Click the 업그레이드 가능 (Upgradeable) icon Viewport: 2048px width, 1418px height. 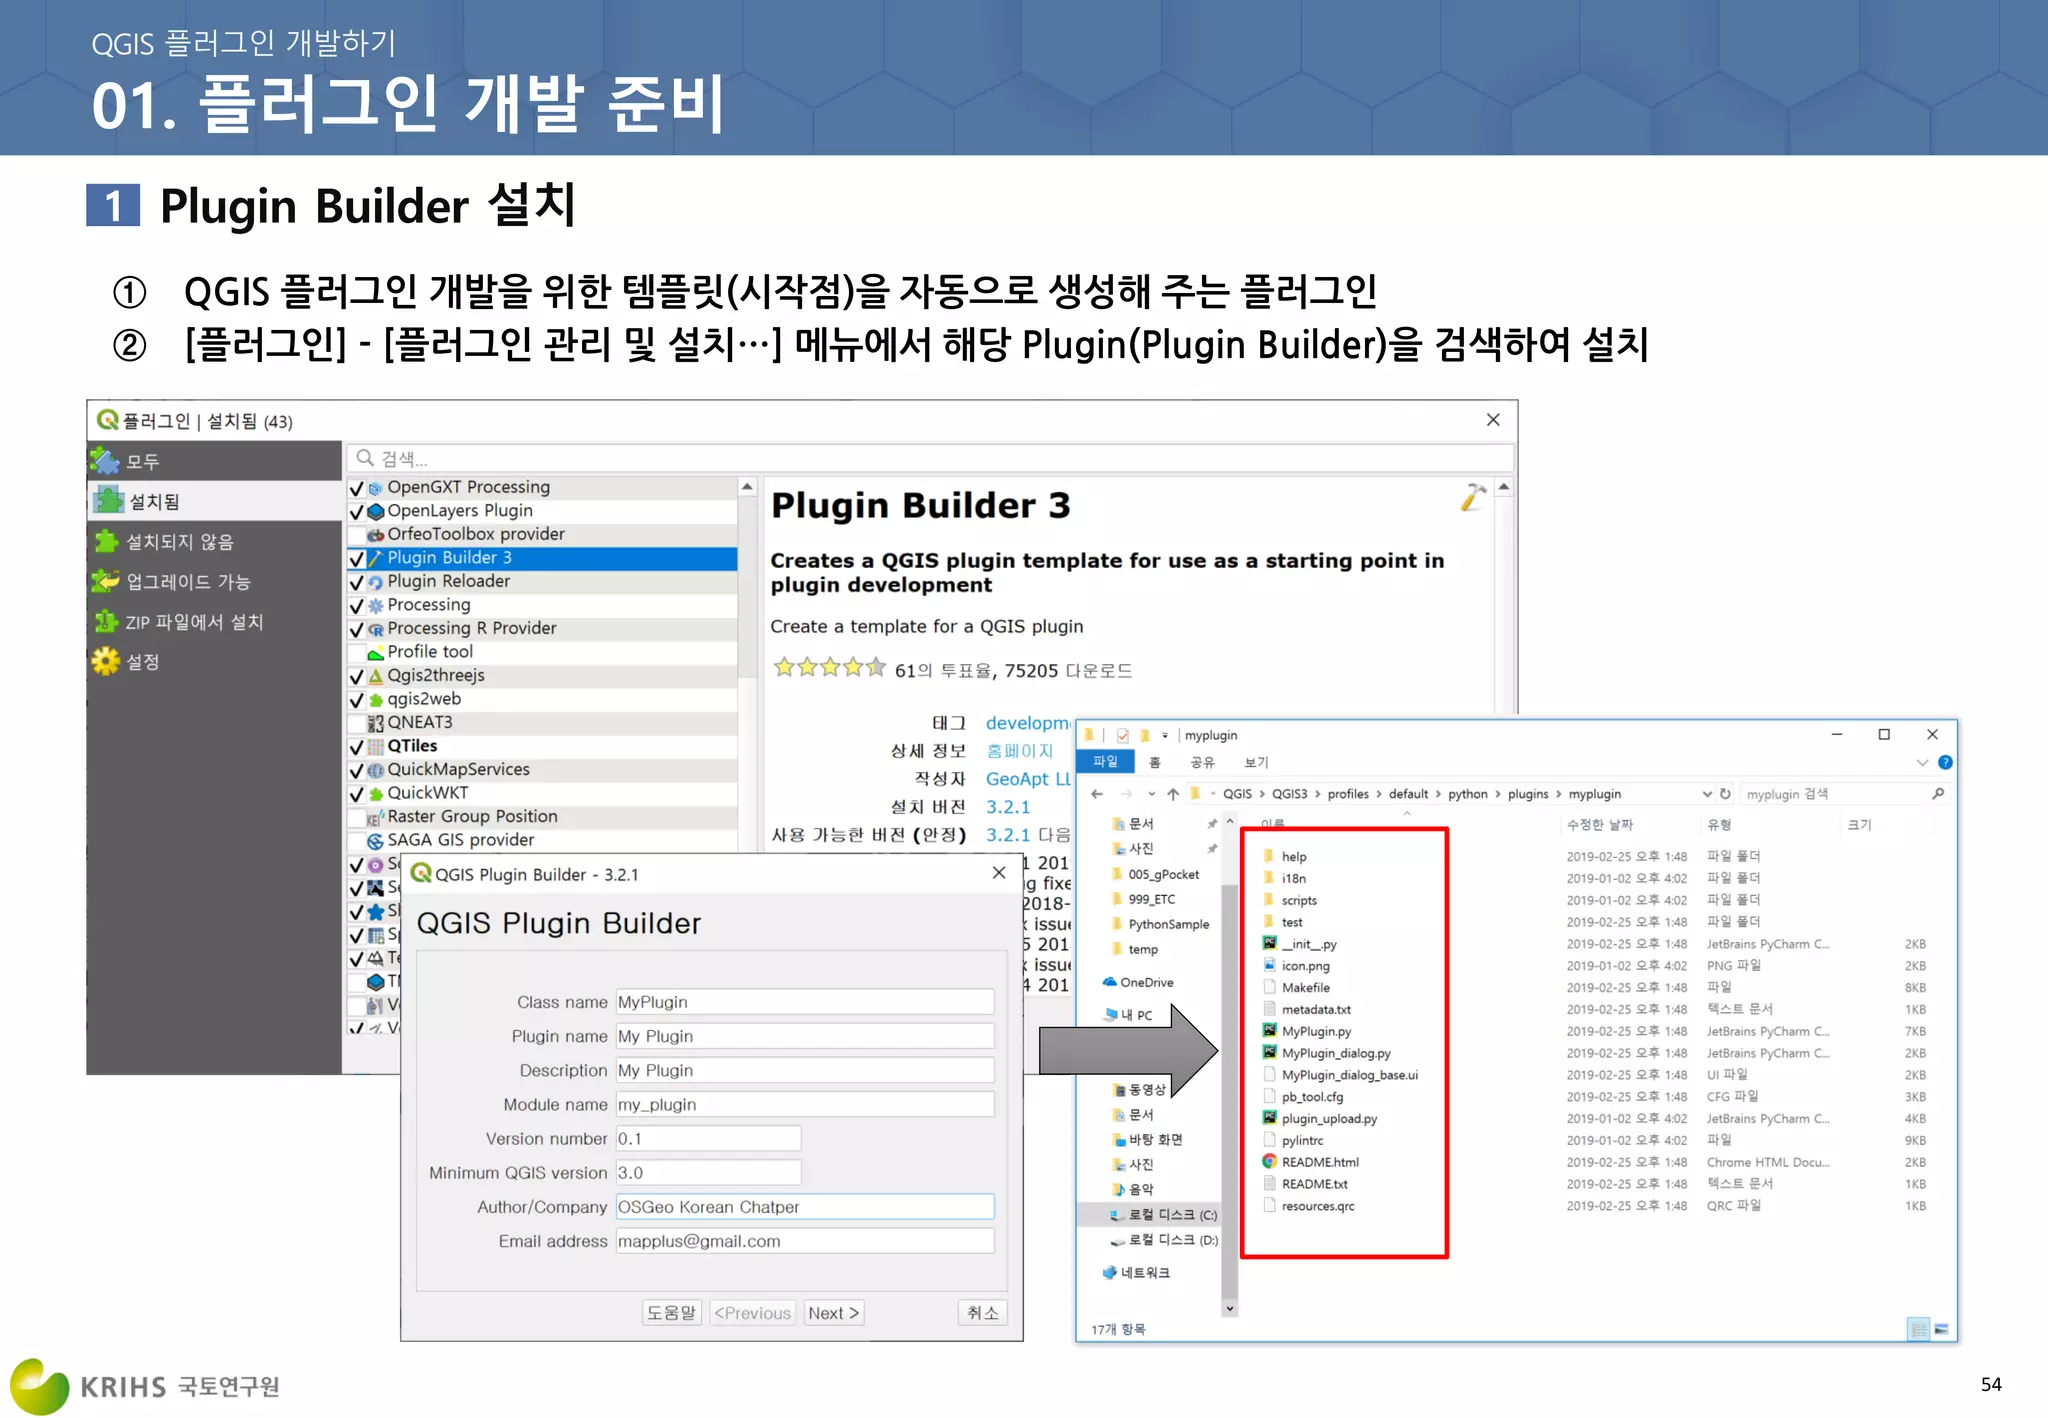pos(105,581)
